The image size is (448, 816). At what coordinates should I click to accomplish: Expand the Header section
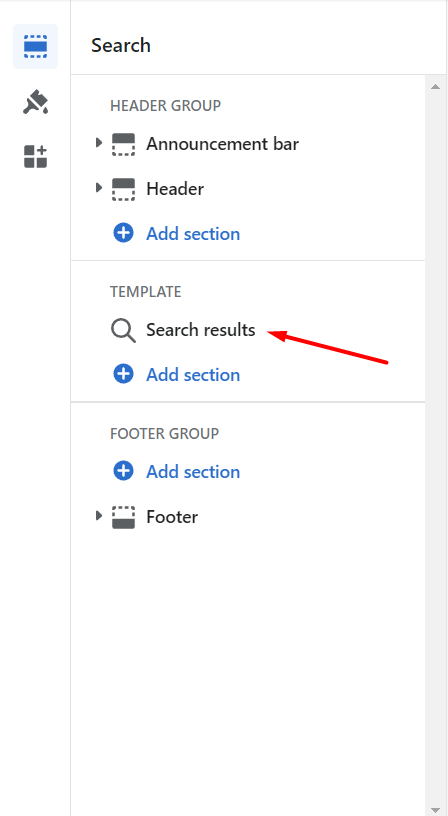click(98, 187)
